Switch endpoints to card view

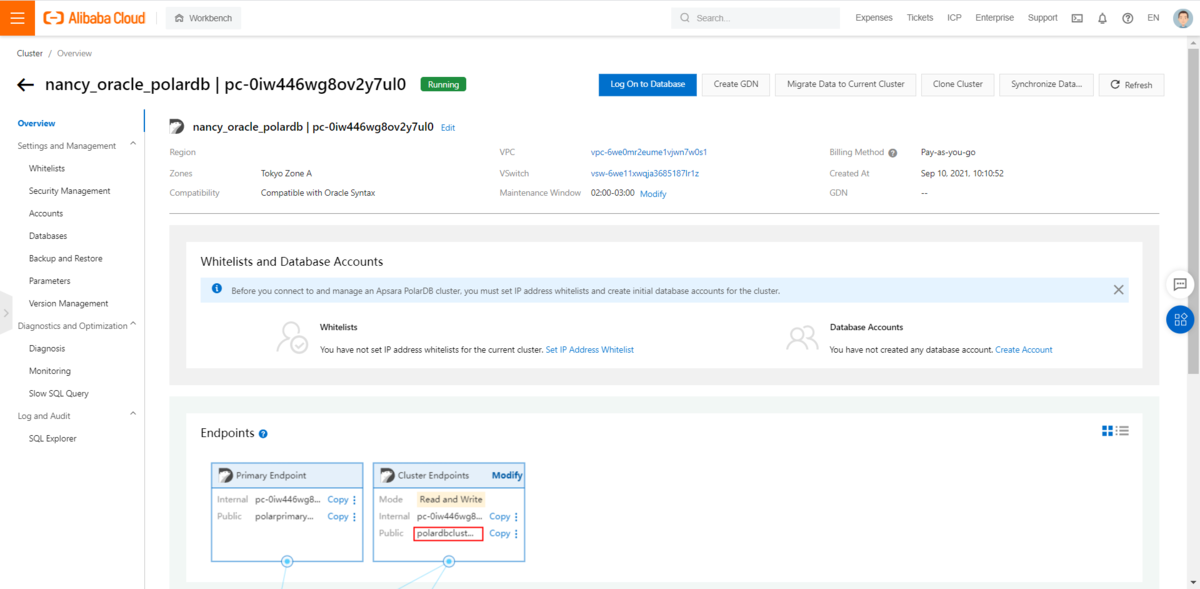(x=1108, y=431)
